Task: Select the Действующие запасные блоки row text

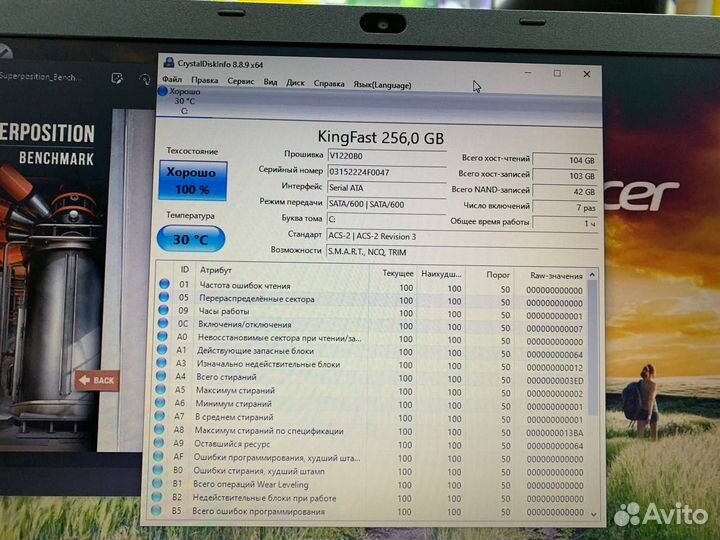Action: [255, 351]
